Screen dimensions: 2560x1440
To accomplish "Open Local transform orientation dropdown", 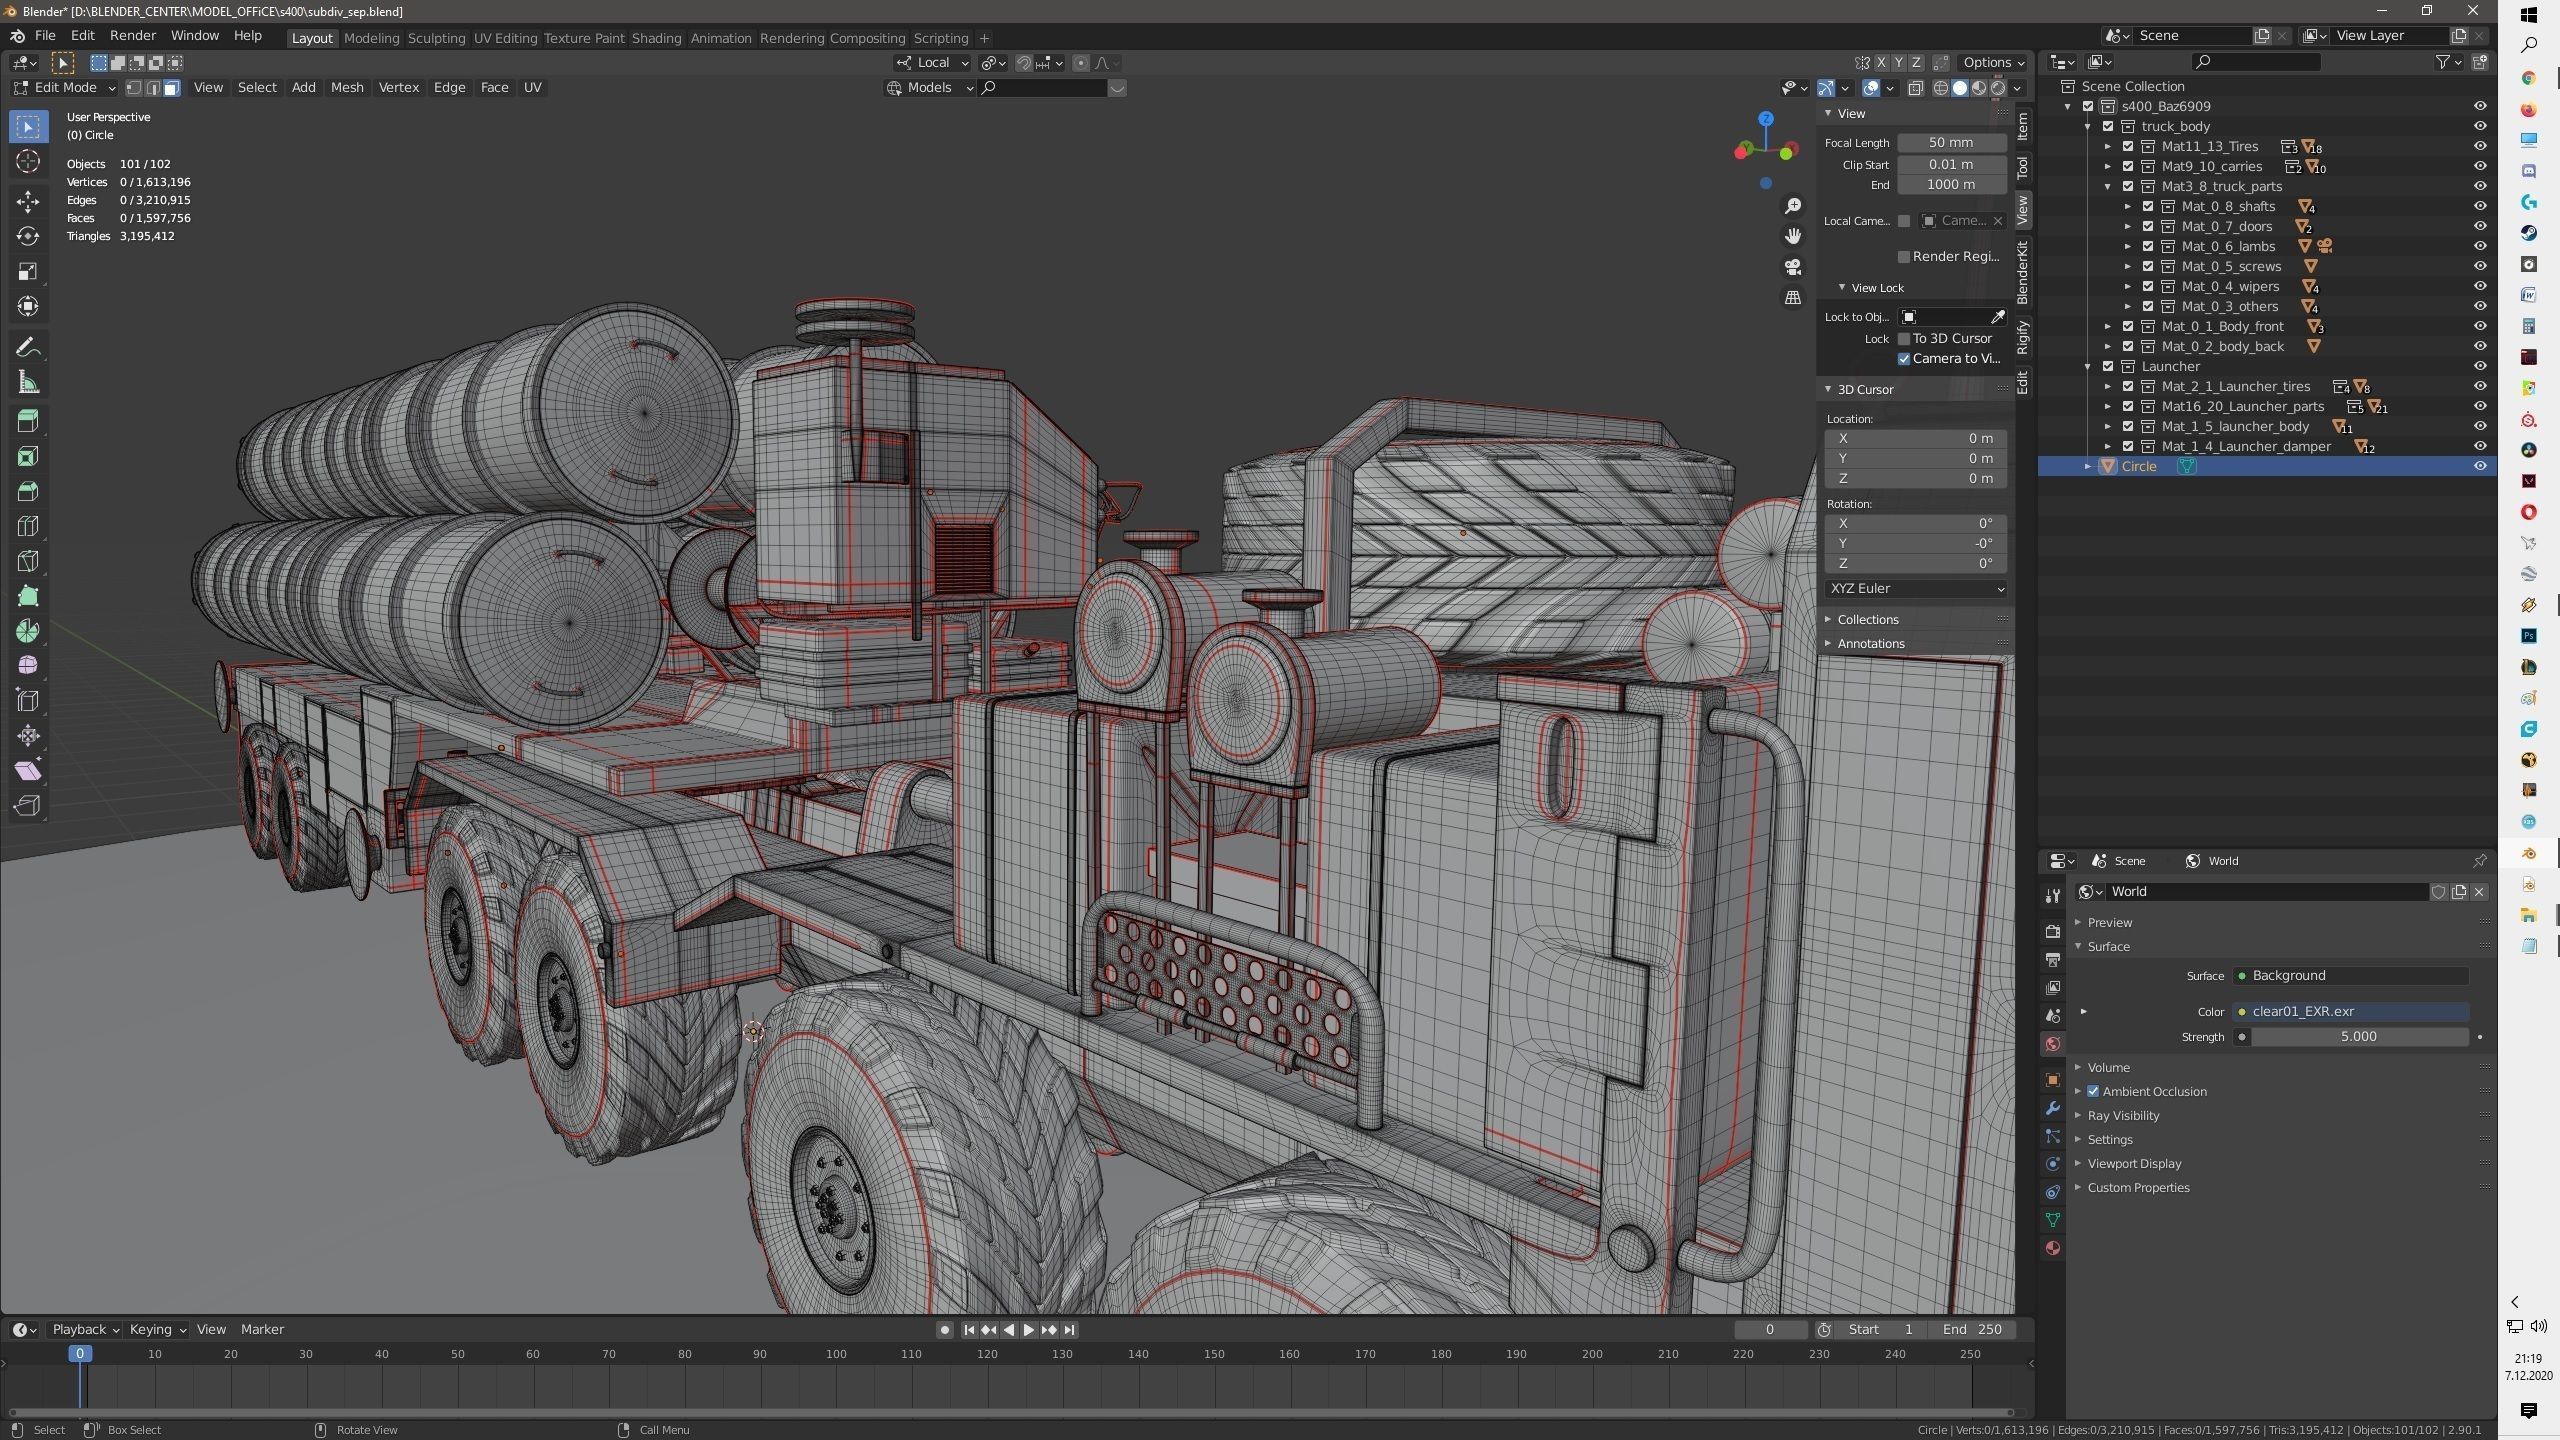I will (x=932, y=63).
